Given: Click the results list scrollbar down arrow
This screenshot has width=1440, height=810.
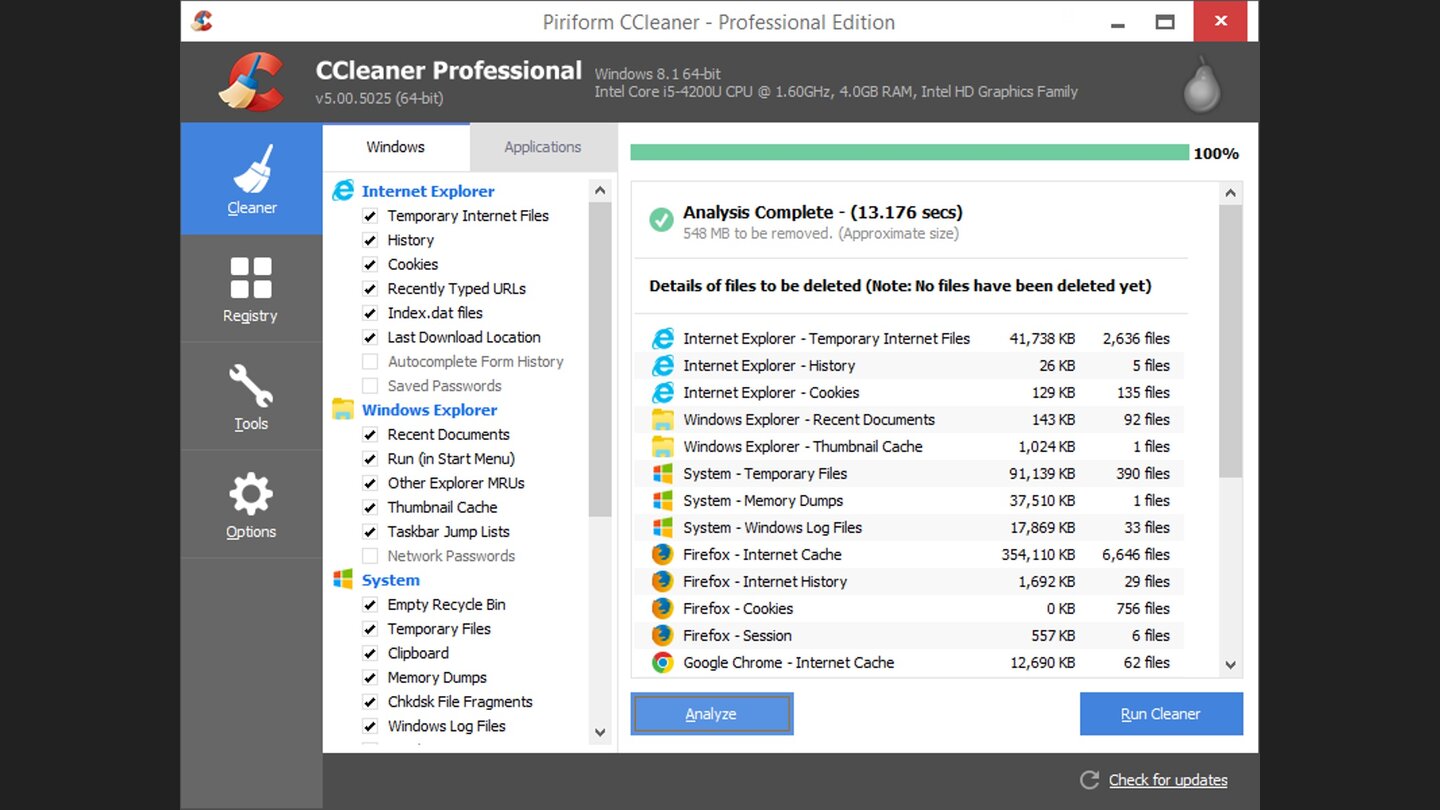Looking at the screenshot, I should [x=1231, y=664].
